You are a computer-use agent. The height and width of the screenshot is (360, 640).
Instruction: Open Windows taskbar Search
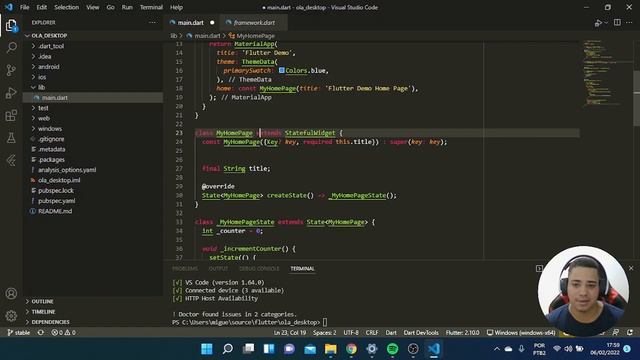click(228, 349)
